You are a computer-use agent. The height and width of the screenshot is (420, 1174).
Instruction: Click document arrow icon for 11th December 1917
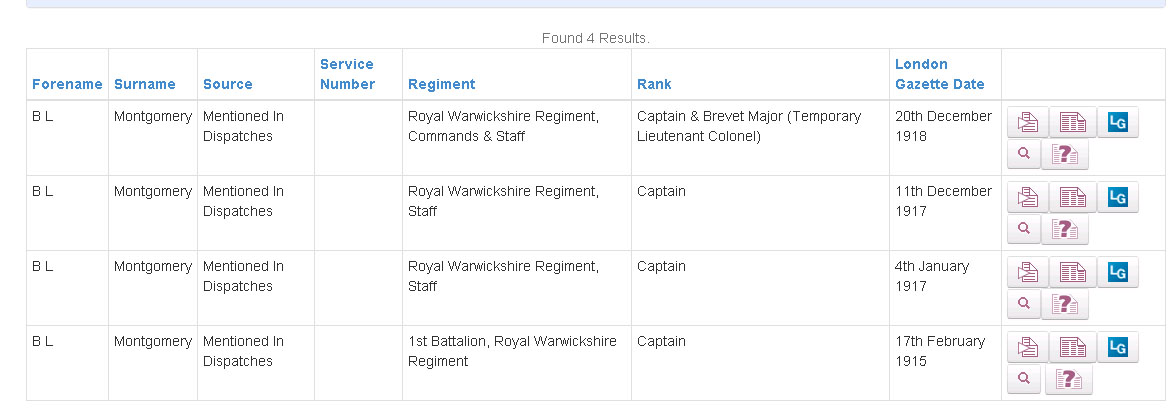point(1027,198)
